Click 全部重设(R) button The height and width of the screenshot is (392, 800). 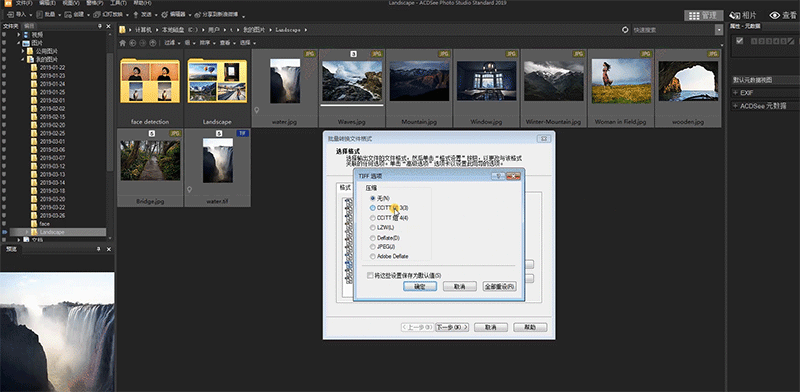(499, 287)
